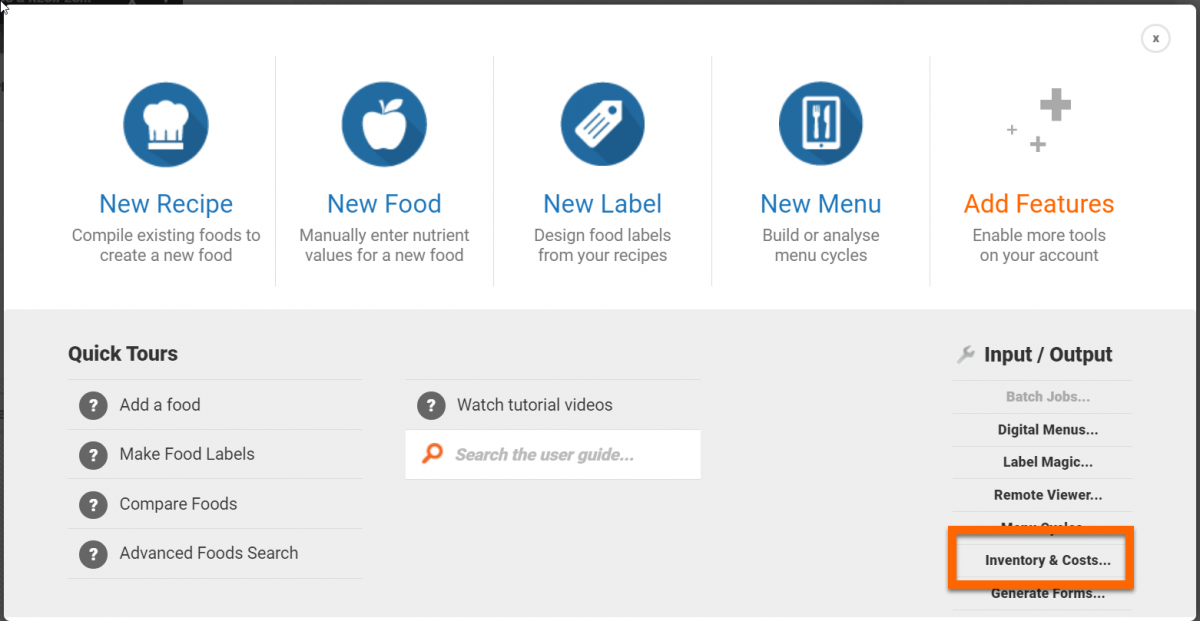1200x621 pixels.
Task: Watch tutorial videos link
Action: click(534, 405)
